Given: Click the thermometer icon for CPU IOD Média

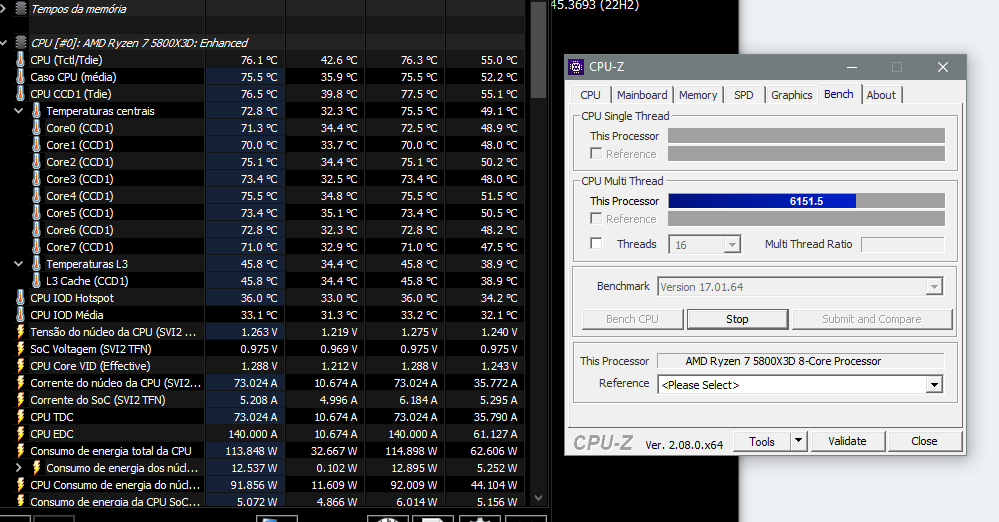Looking at the screenshot, I should tap(20, 315).
